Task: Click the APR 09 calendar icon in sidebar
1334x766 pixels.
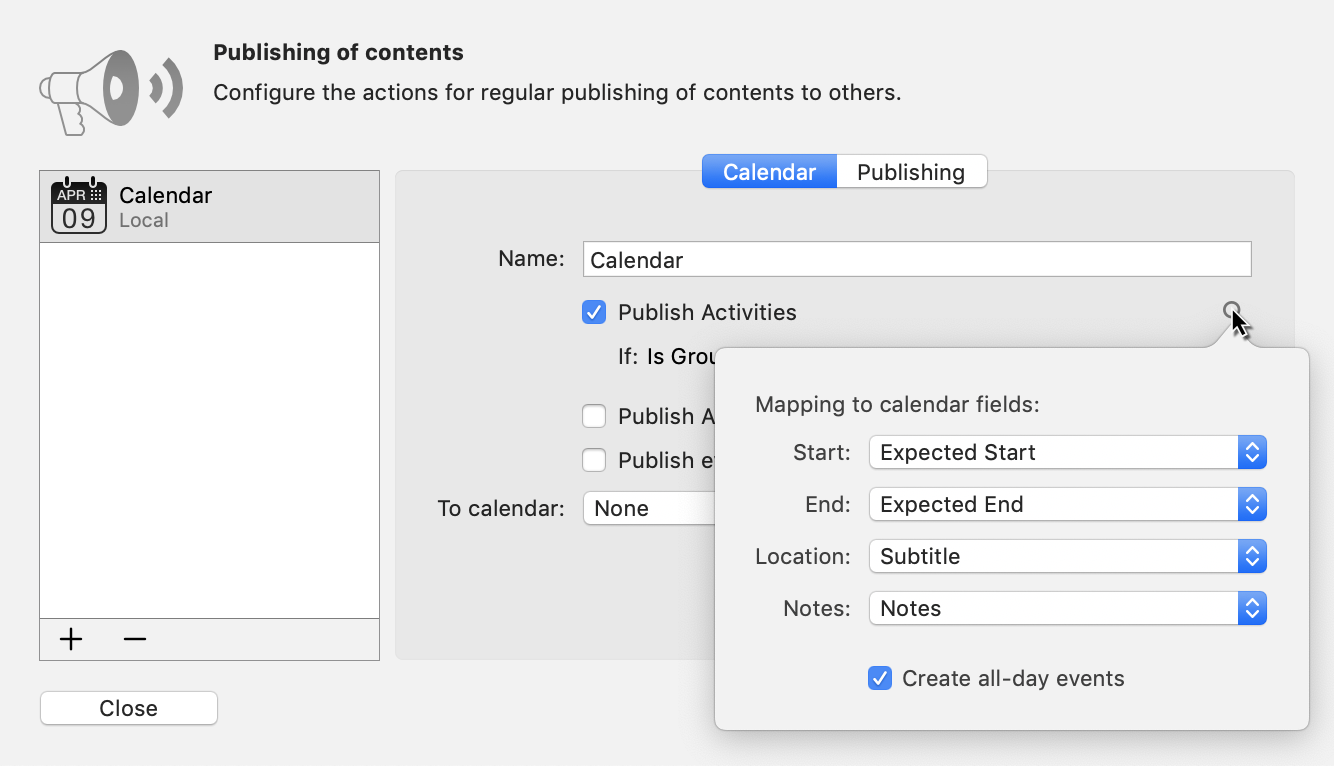Action: 78,205
